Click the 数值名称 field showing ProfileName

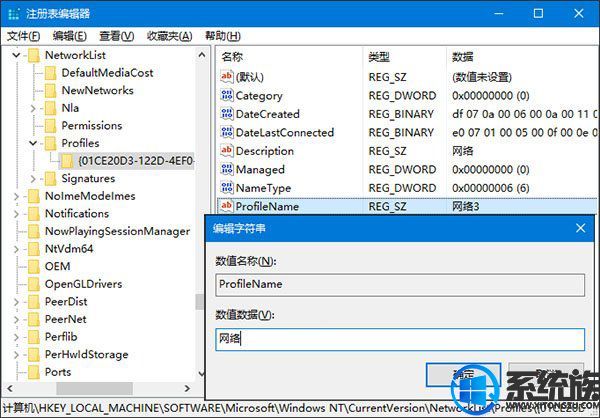(400, 284)
